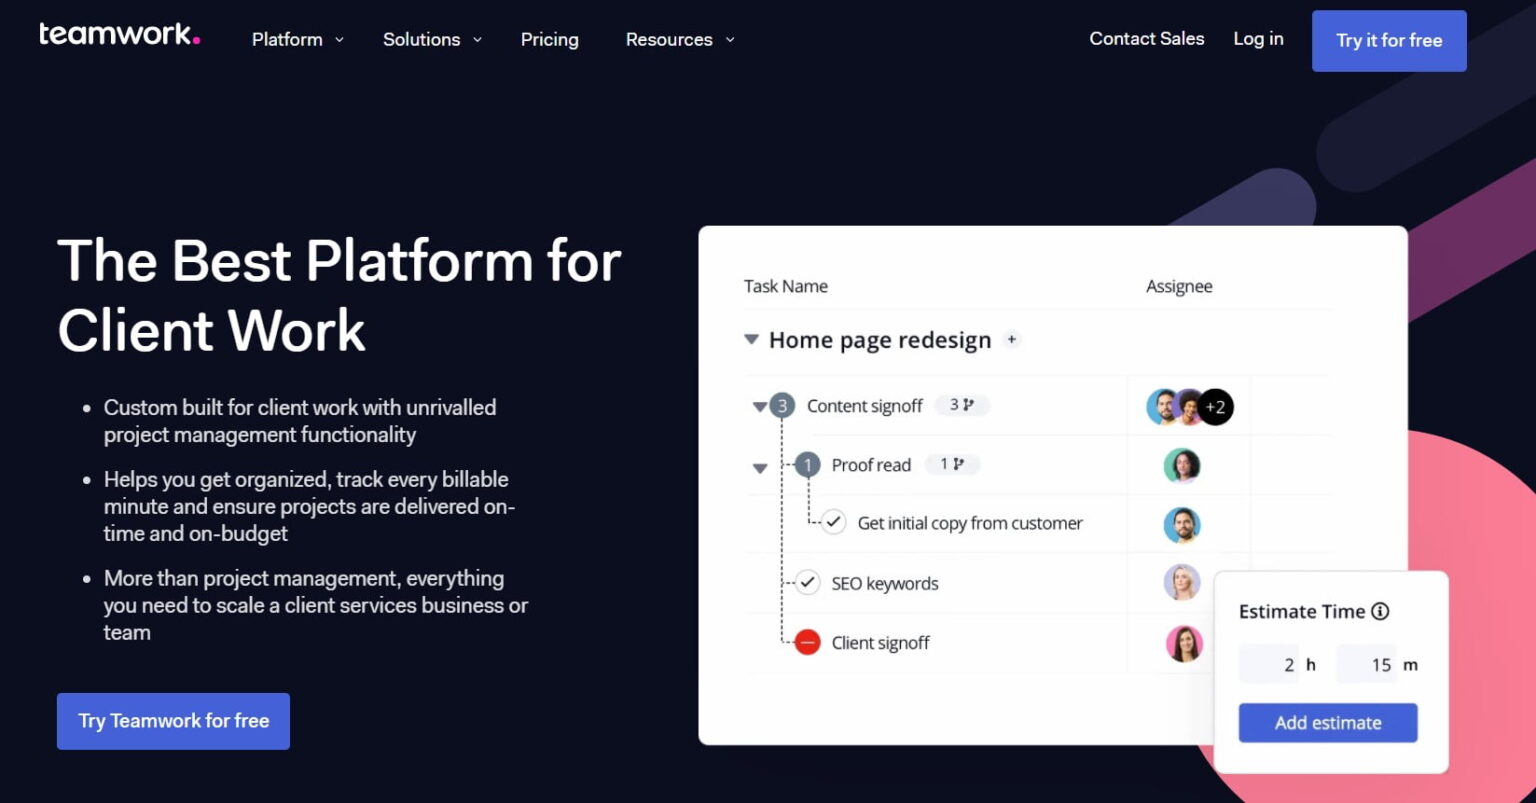Screen dimensions: 1536x803
Task: Select the SEO keywords task name
Action: click(x=885, y=583)
